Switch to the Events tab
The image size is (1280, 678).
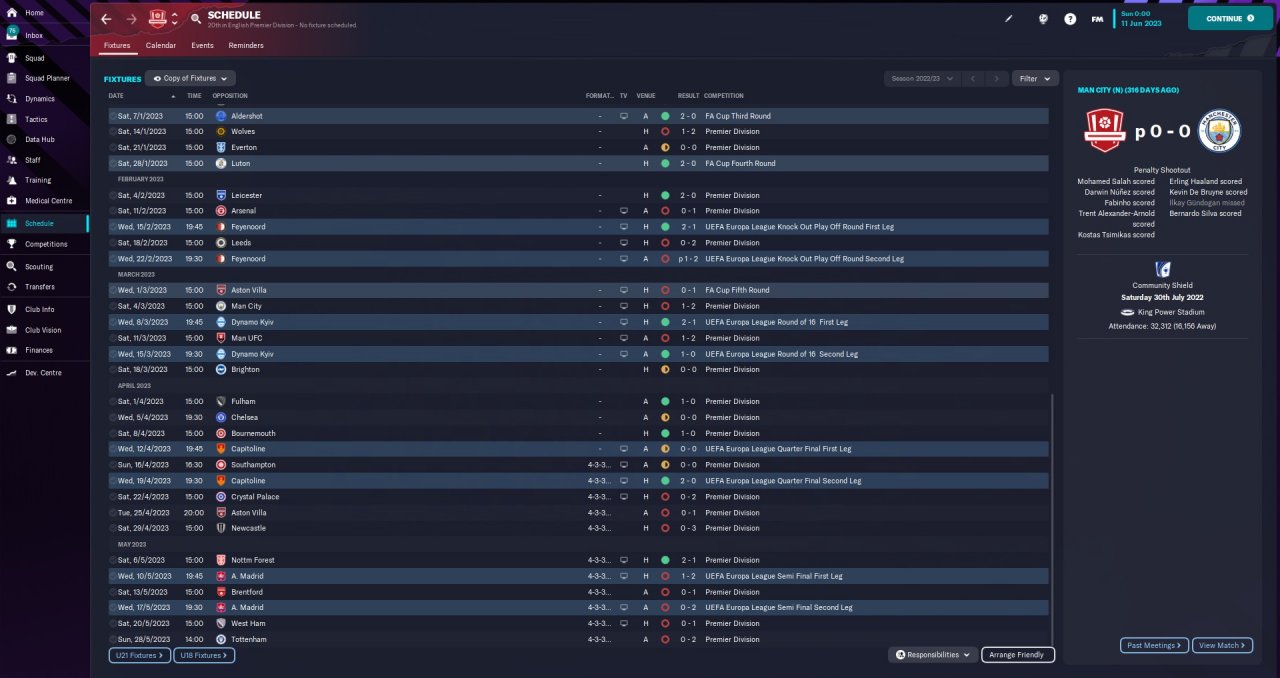(x=202, y=46)
